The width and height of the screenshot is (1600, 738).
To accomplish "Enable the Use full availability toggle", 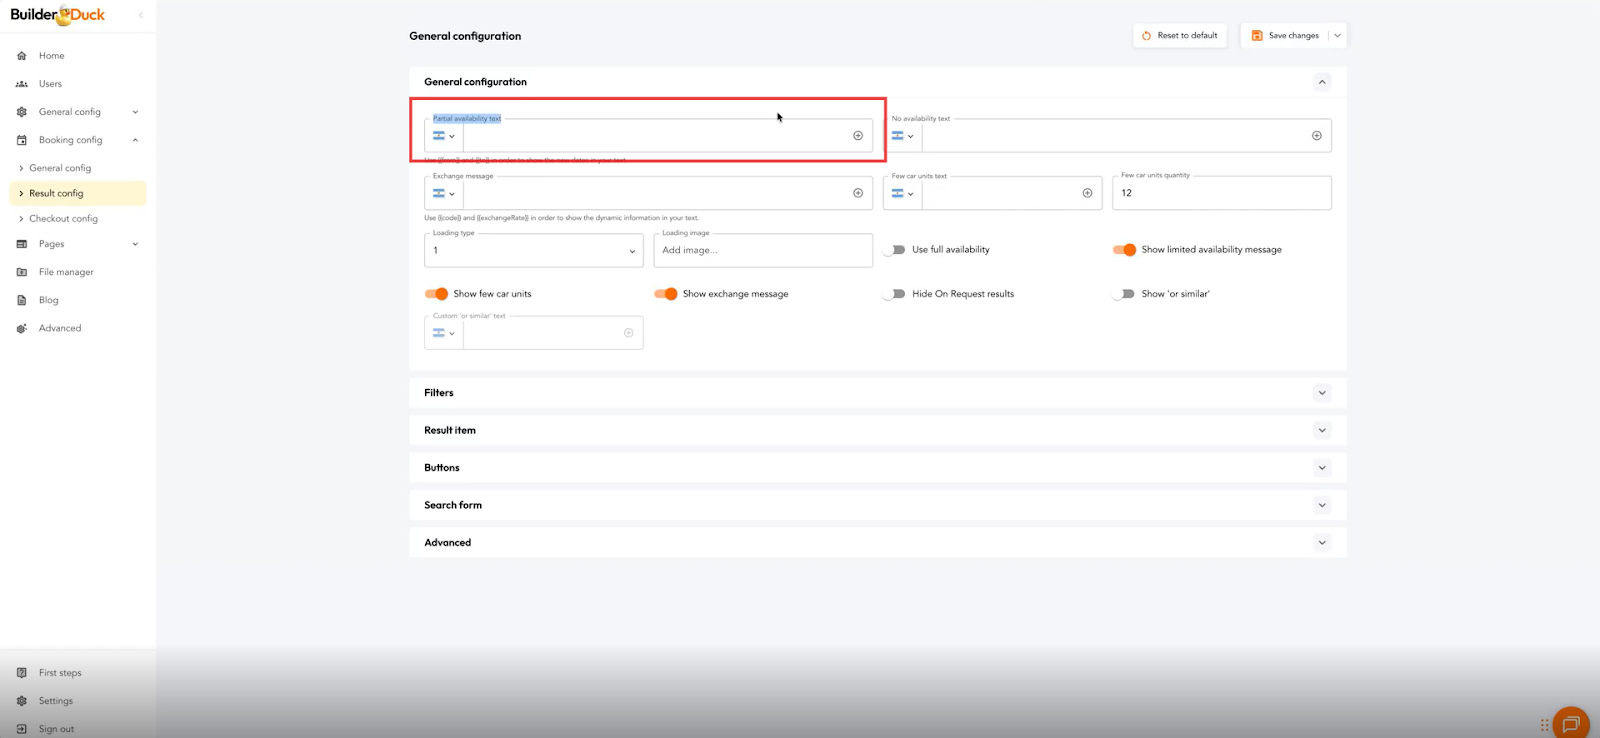I will (x=895, y=250).
